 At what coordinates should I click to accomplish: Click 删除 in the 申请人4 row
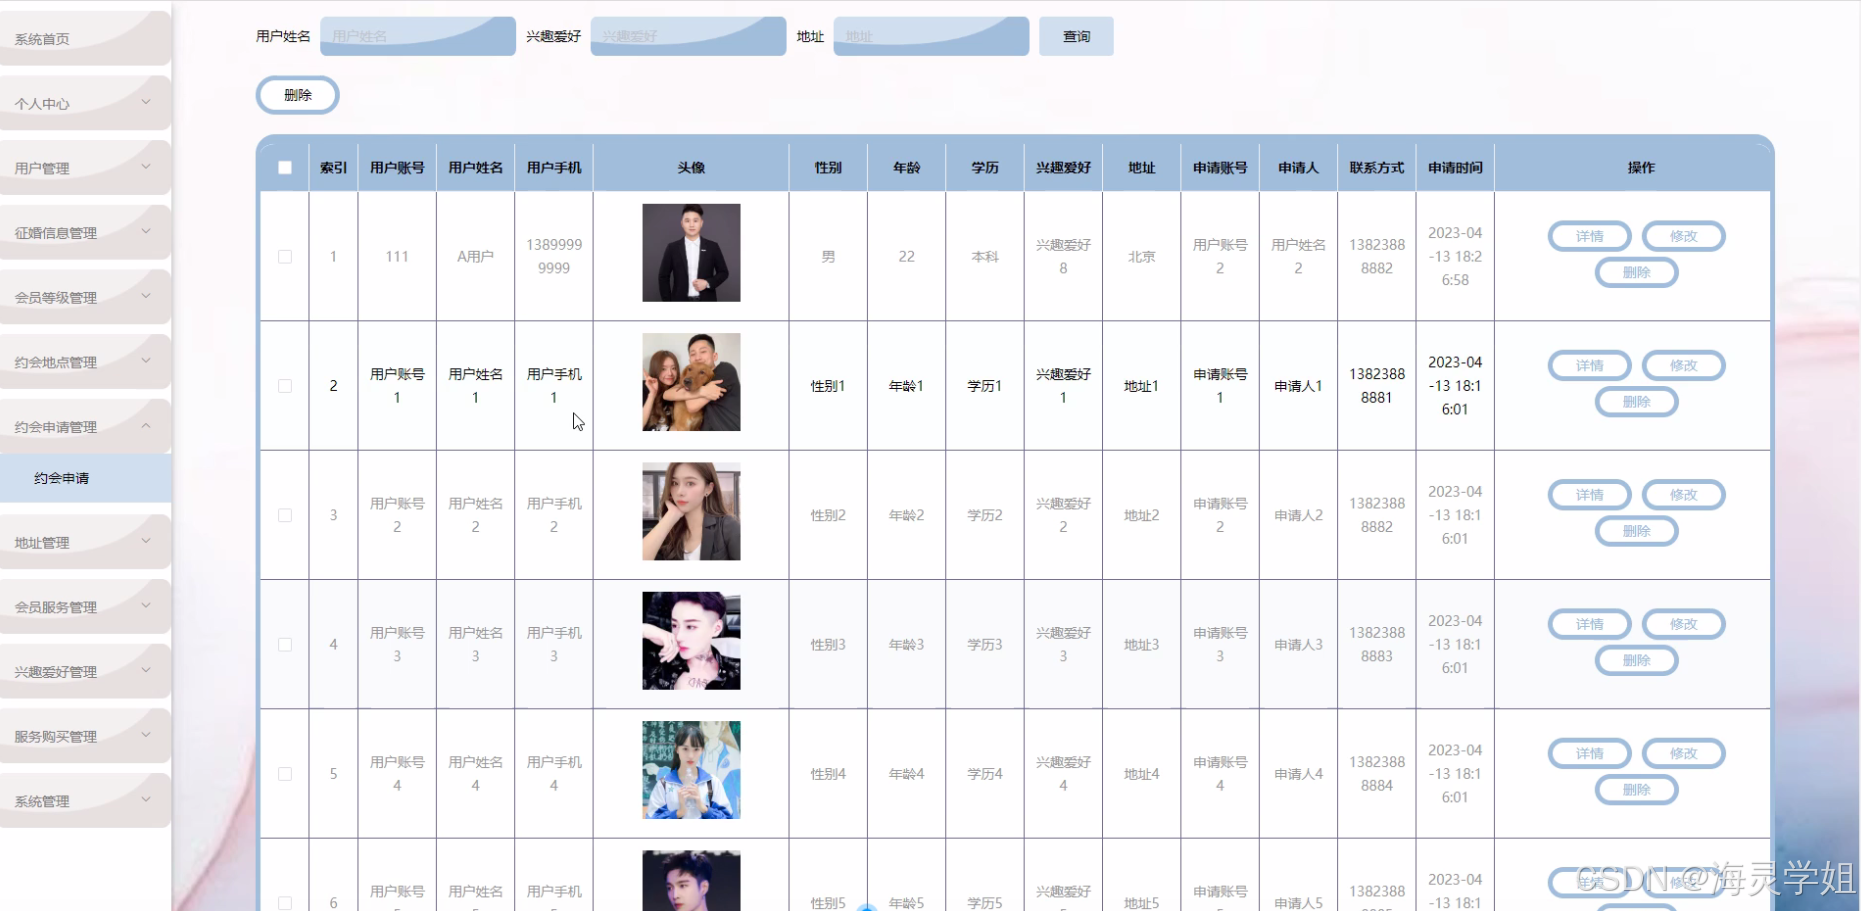(1636, 790)
